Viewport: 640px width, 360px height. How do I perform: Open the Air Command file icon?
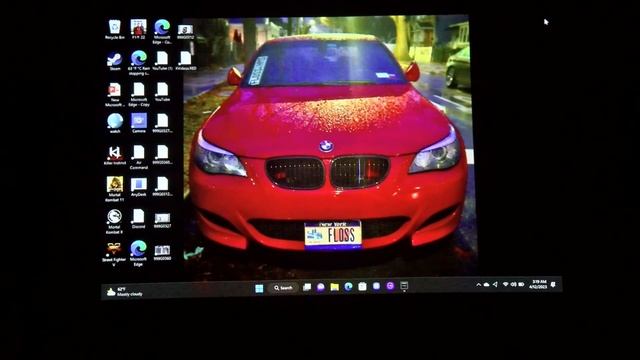coord(138,157)
